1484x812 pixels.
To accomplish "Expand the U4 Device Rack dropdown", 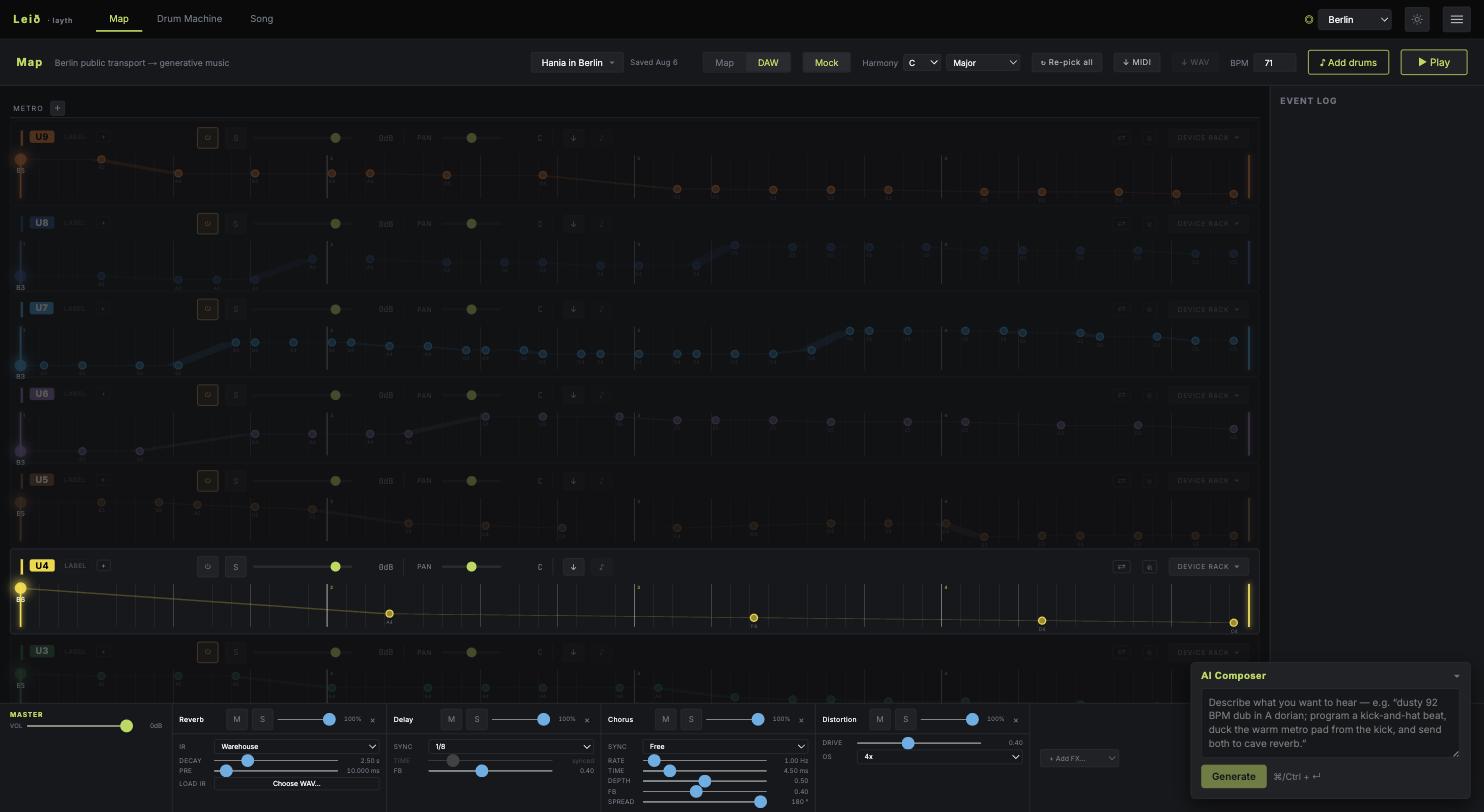I will click(1208, 567).
